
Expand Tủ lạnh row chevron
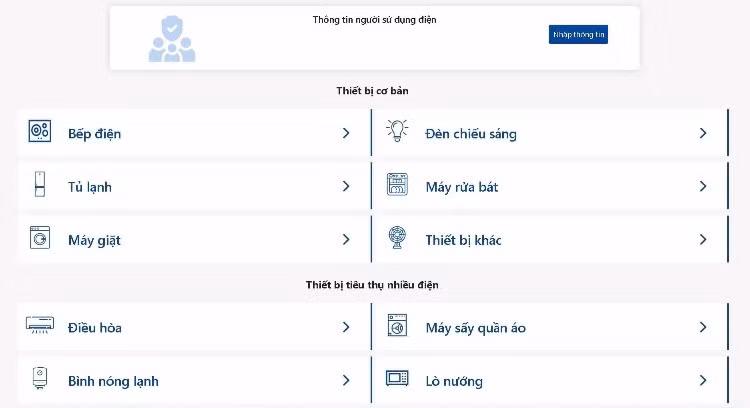(346, 186)
